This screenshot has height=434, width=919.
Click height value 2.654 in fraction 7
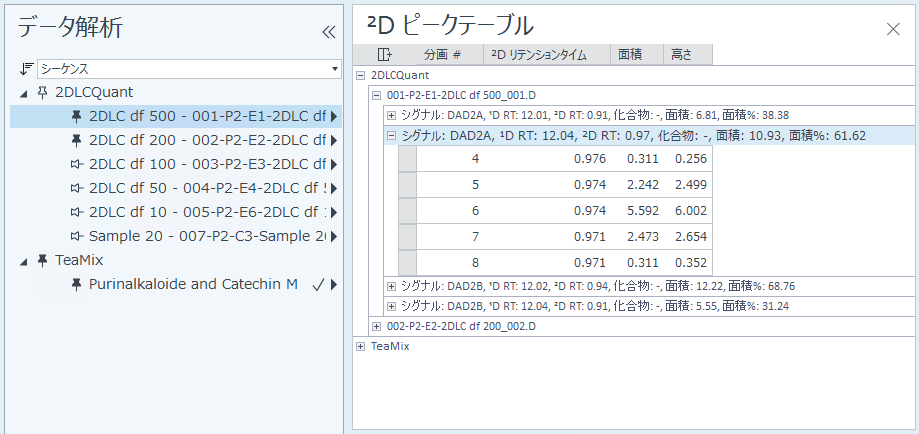(690, 236)
